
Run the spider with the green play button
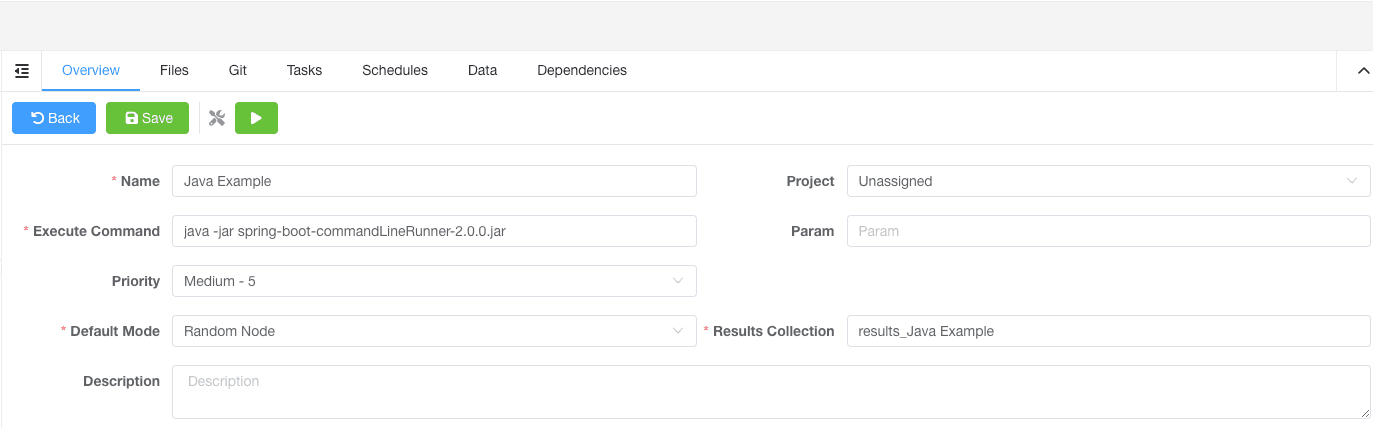pos(256,118)
